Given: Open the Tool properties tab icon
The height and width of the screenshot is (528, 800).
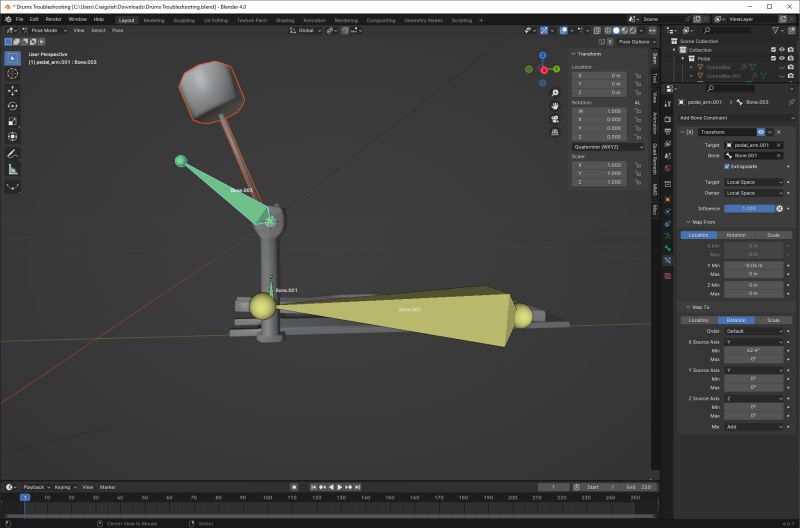Looking at the screenshot, I should click(x=667, y=104).
